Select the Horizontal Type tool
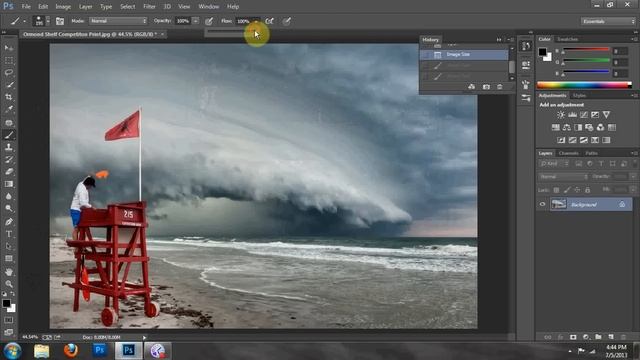Image resolution: width=640 pixels, height=360 pixels. click(9, 234)
